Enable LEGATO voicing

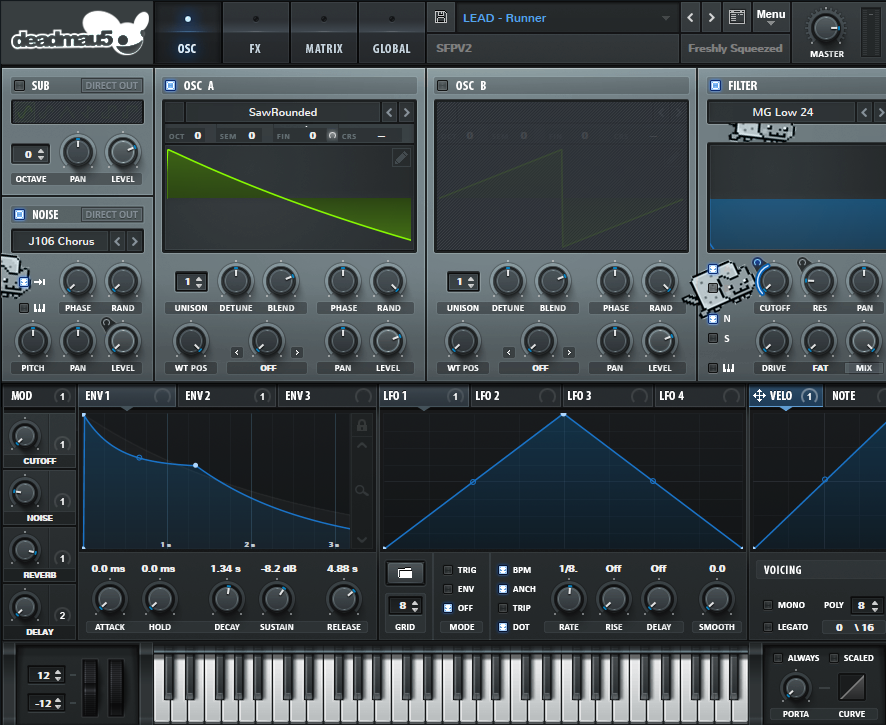click(x=768, y=627)
